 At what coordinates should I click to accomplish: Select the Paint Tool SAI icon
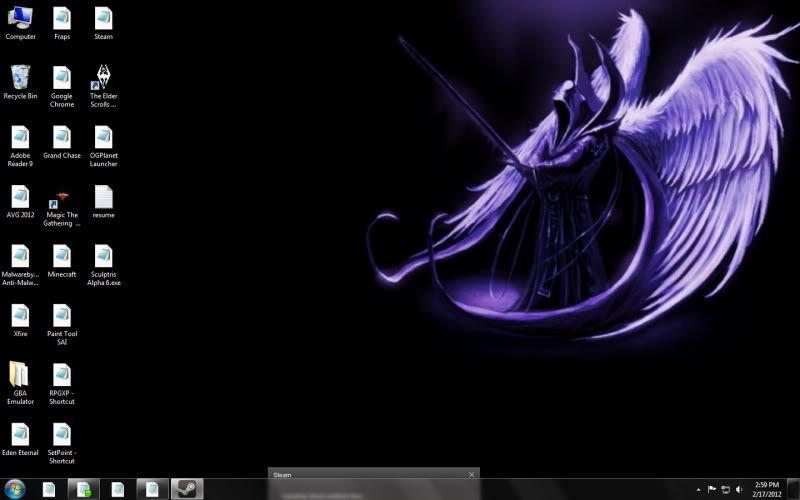62,324
